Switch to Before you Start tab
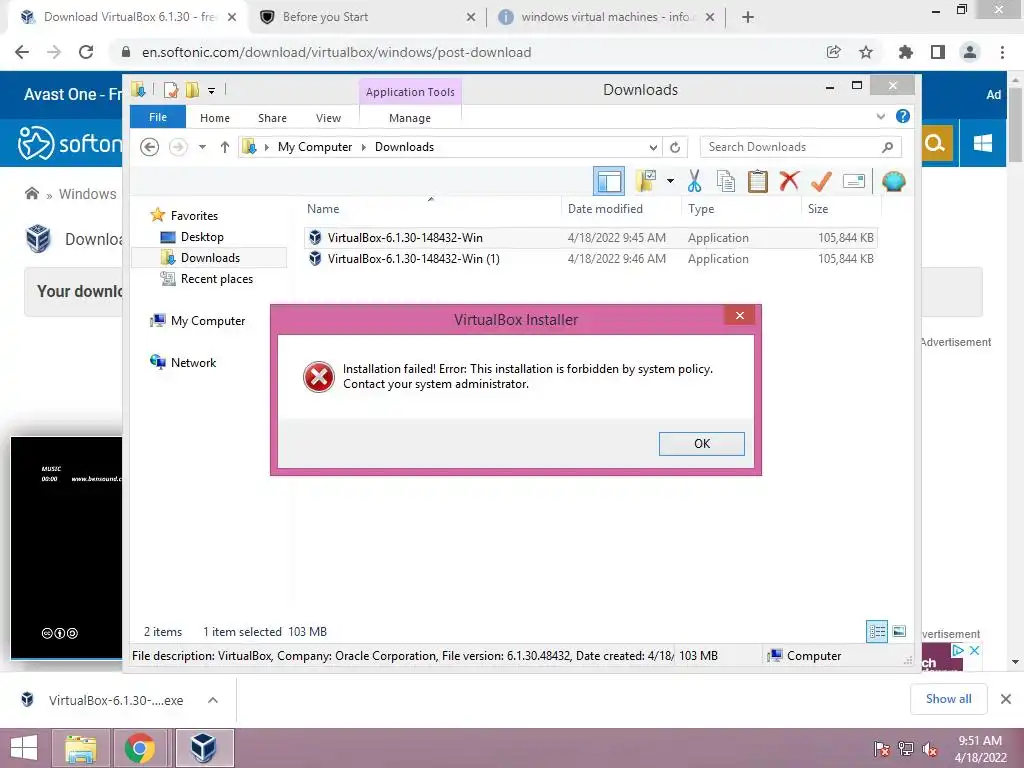The width and height of the screenshot is (1024, 768). click(x=368, y=17)
